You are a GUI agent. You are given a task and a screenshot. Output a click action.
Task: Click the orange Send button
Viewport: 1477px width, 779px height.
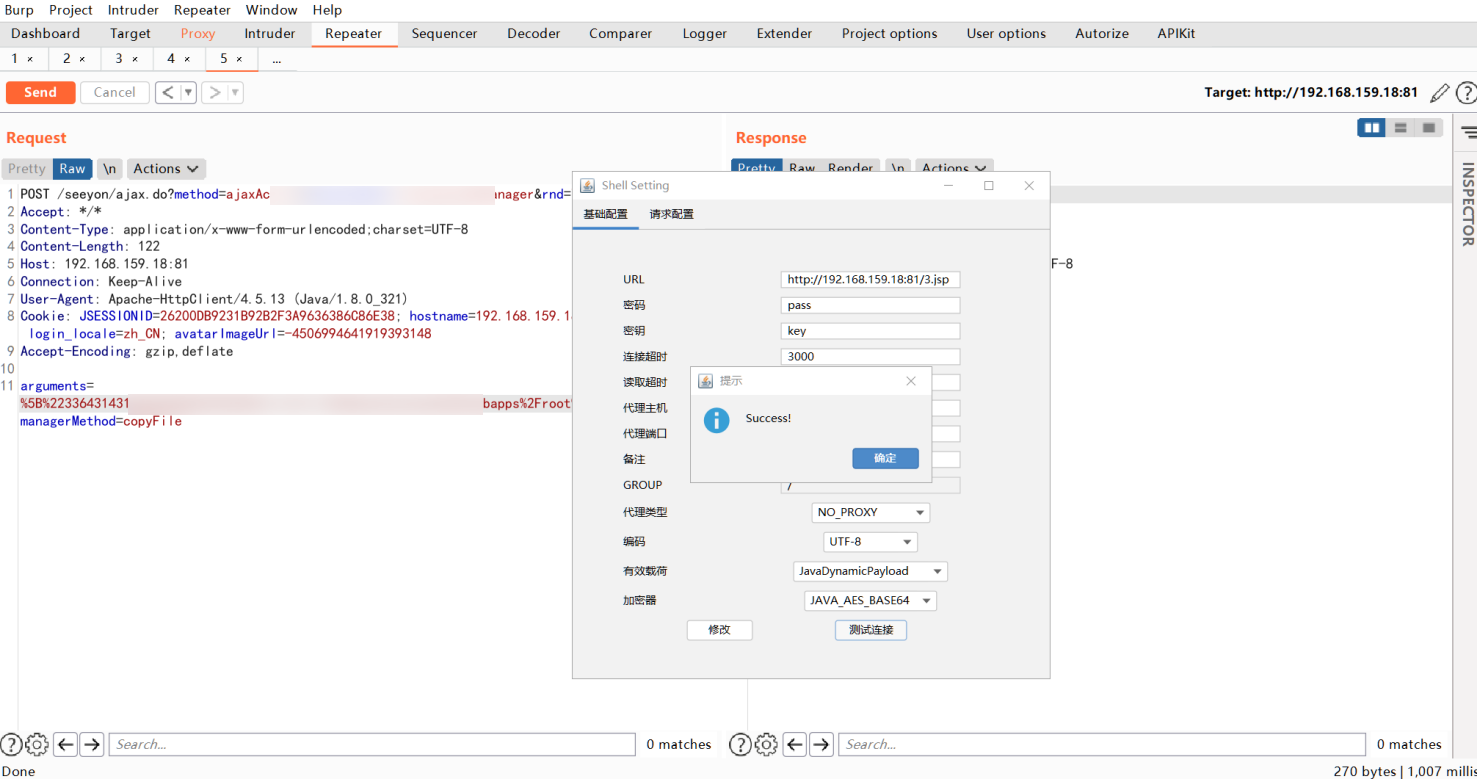(40, 93)
